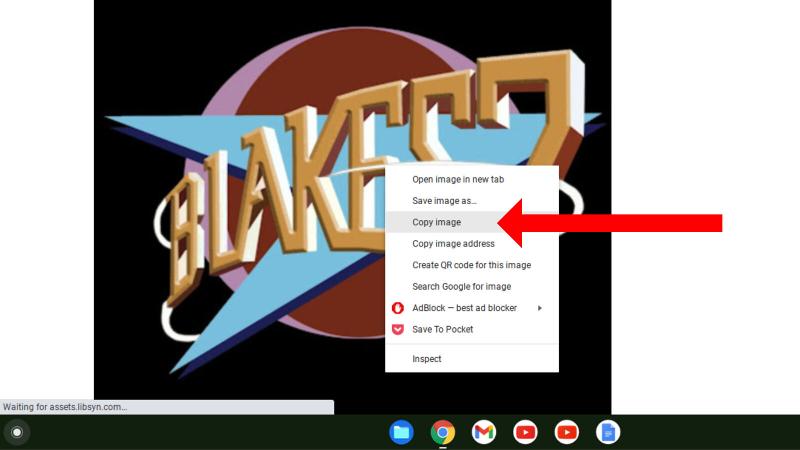Click the Waiting for assets.libsyn.com status text

[65, 407]
